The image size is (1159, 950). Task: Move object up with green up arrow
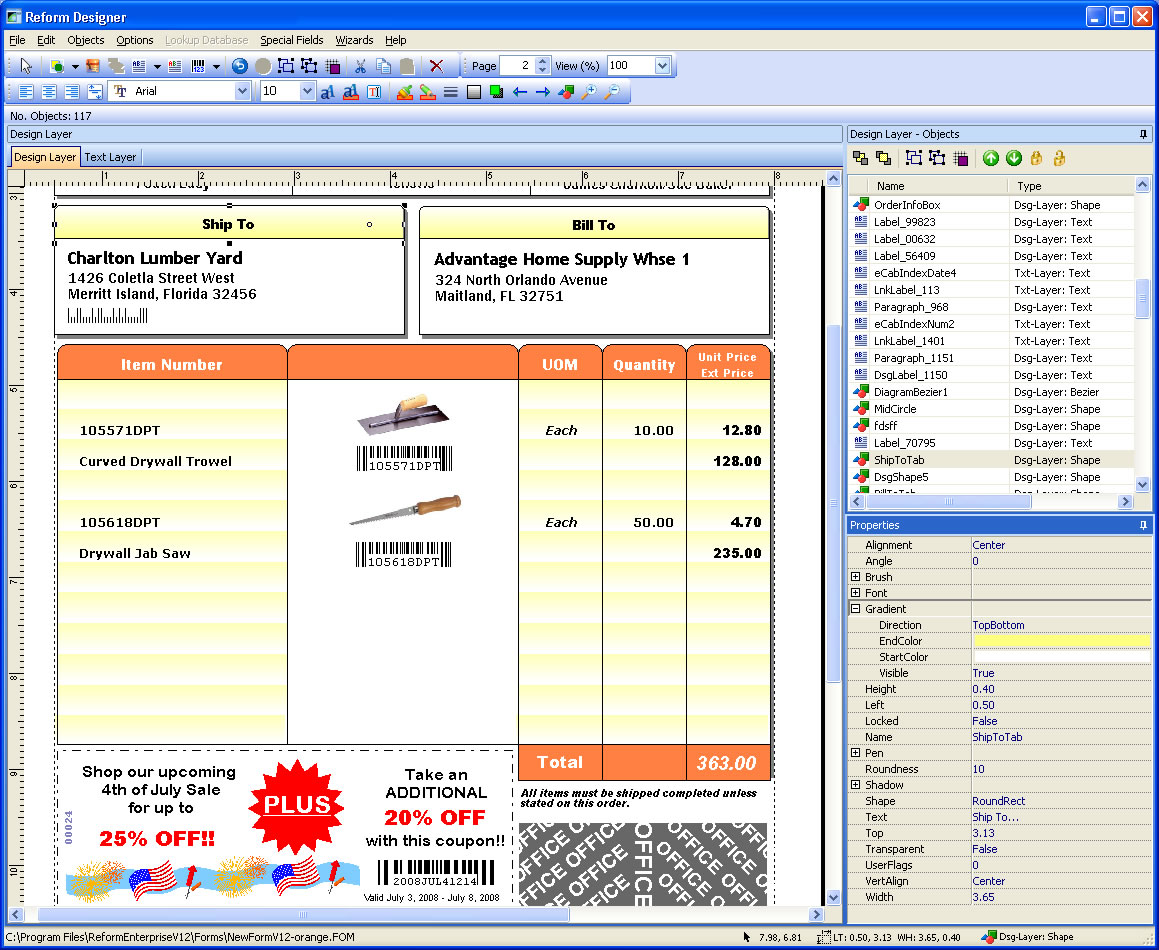click(990, 157)
